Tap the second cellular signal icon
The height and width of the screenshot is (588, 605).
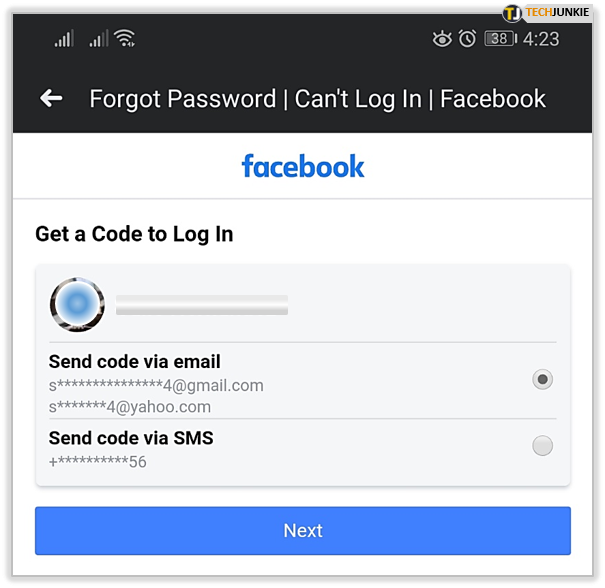pos(99,39)
